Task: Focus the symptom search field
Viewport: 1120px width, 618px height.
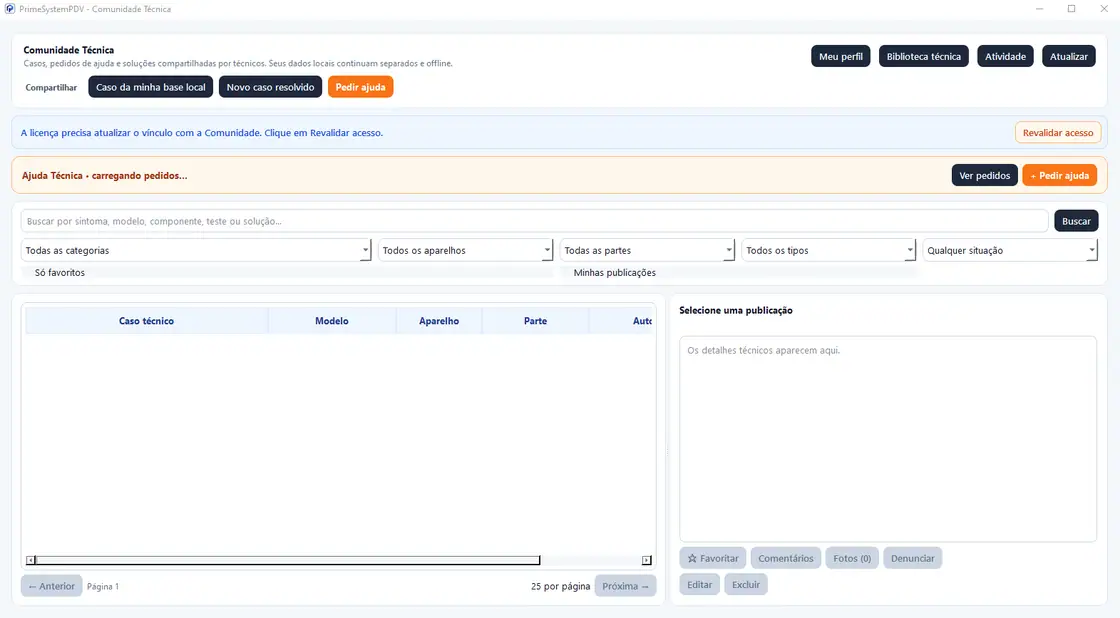Action: 534,221
